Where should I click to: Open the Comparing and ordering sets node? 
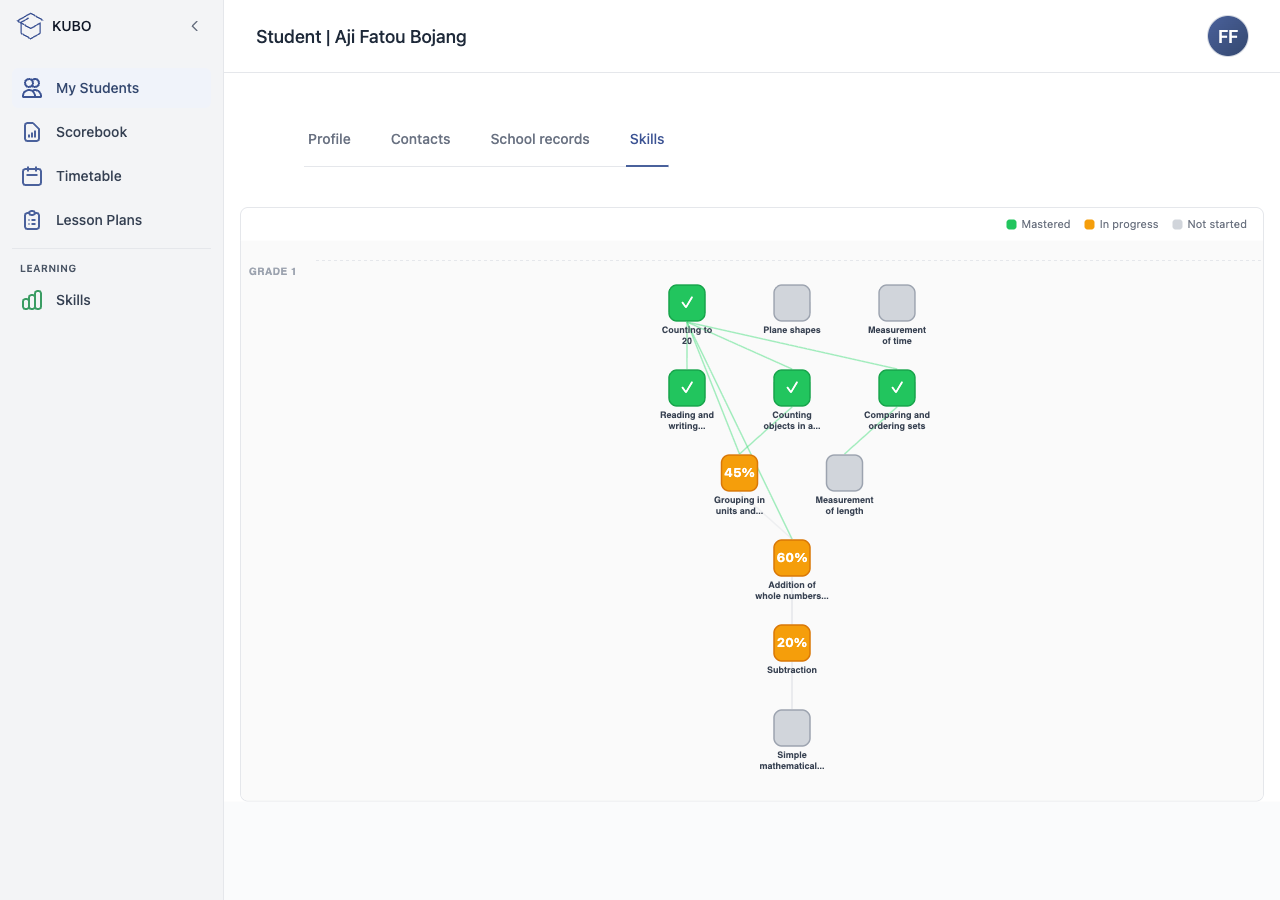click(x=897, y=388)
